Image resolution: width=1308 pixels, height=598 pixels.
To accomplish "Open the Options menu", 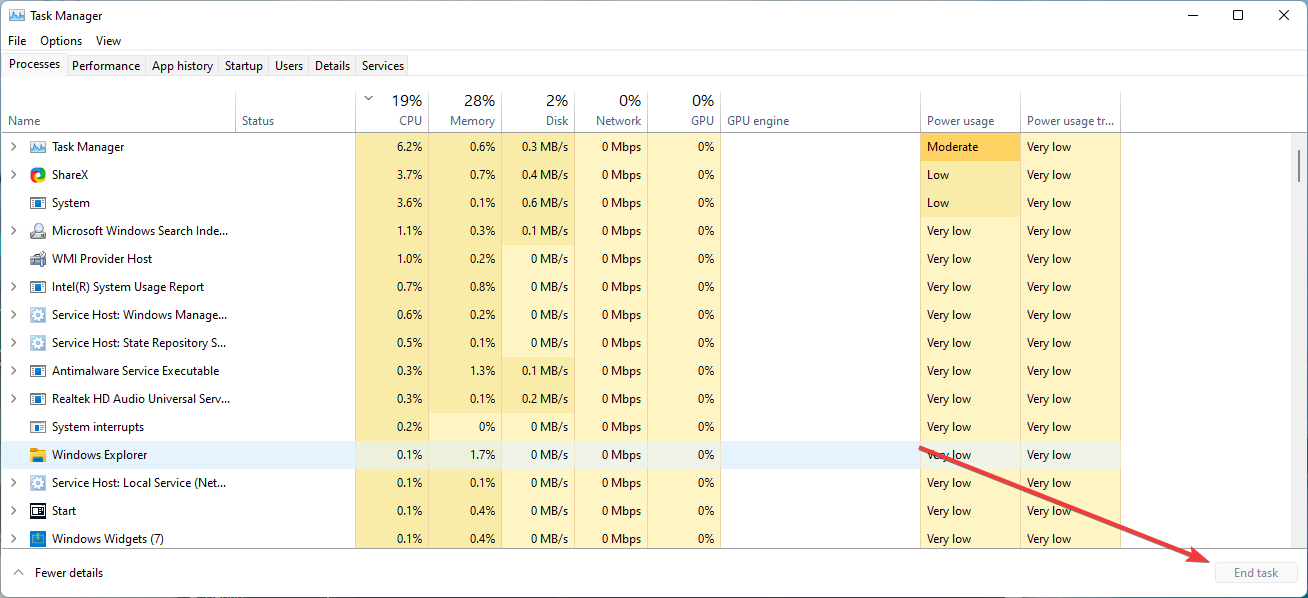I will click(x=61, y=41).
